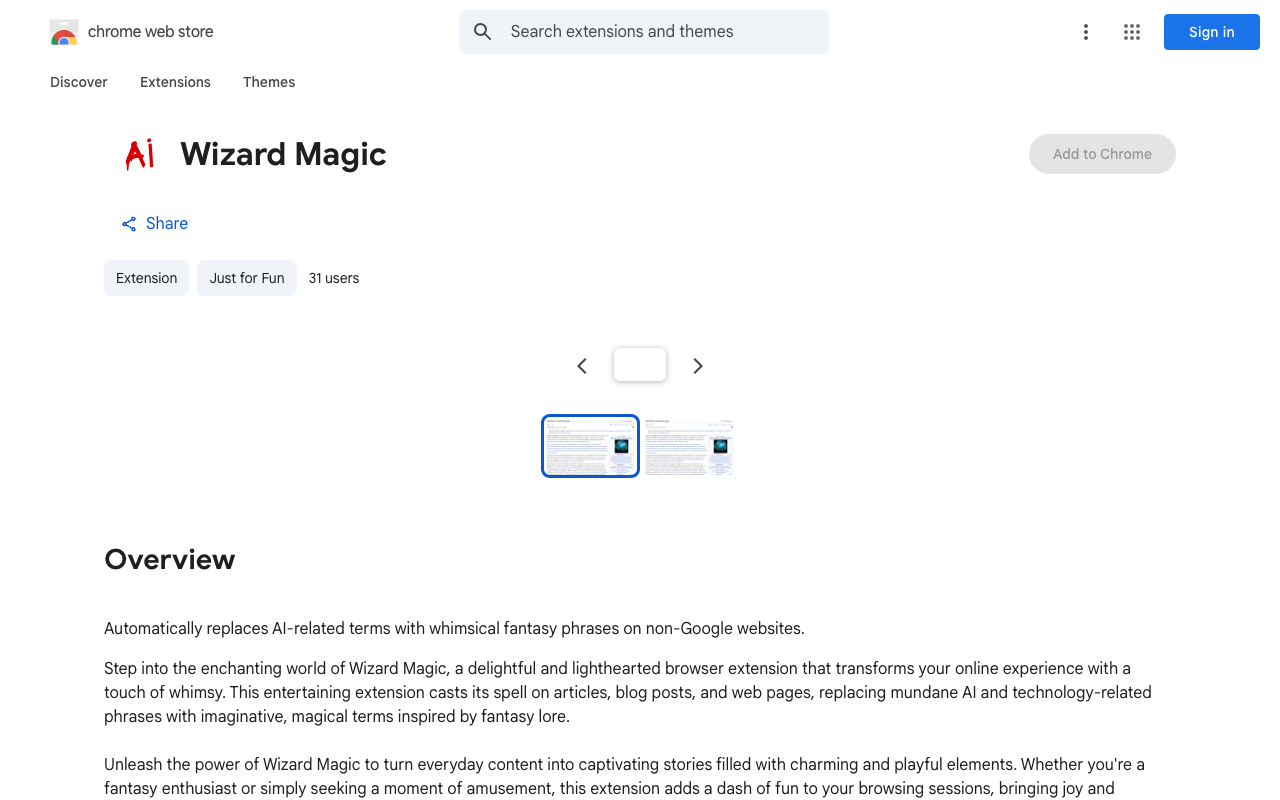The width and height of the screenshot is (1280, 800).
Task: Click the paragraph starting 'Step into the enchanting world'
Action: [628, 692]
